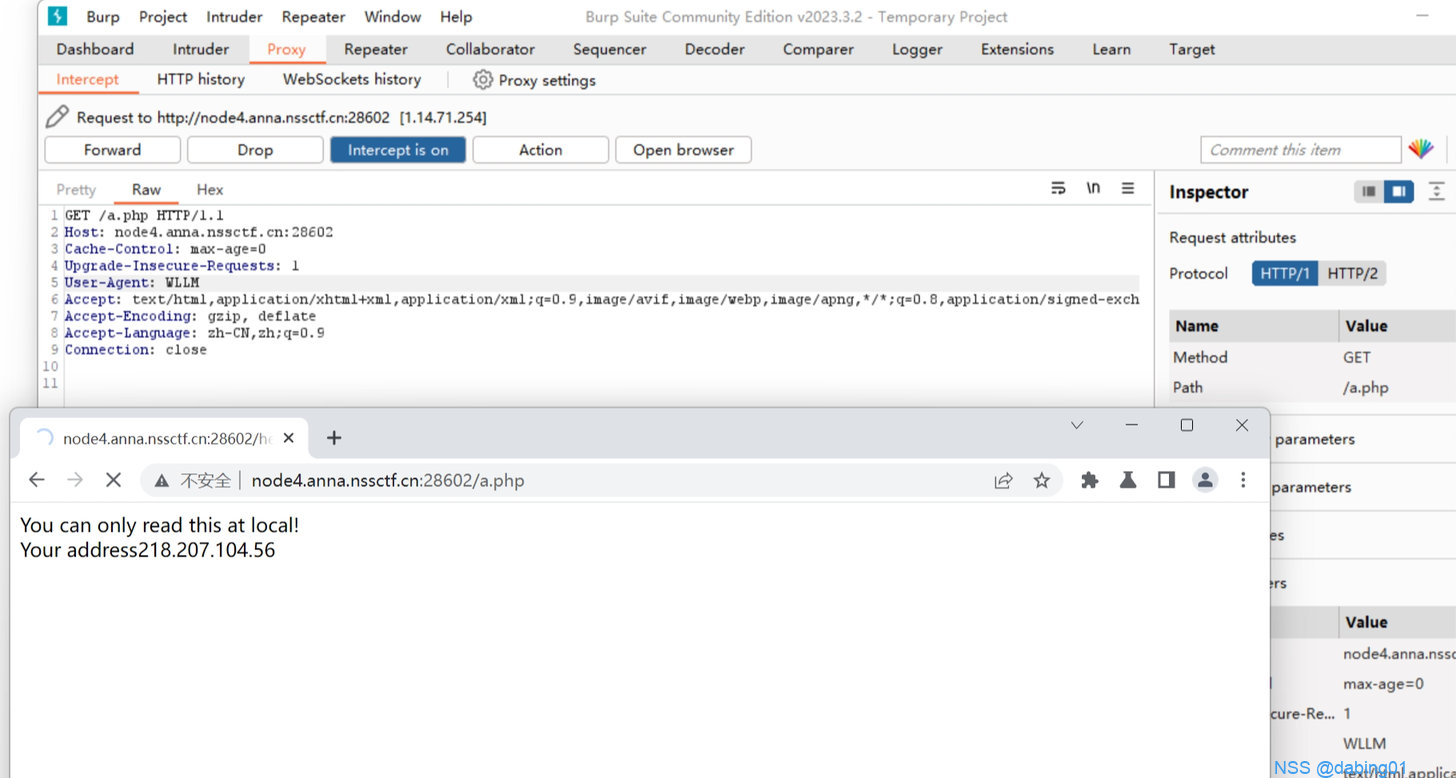Open the Action dropdown button

tap(540, 150)
